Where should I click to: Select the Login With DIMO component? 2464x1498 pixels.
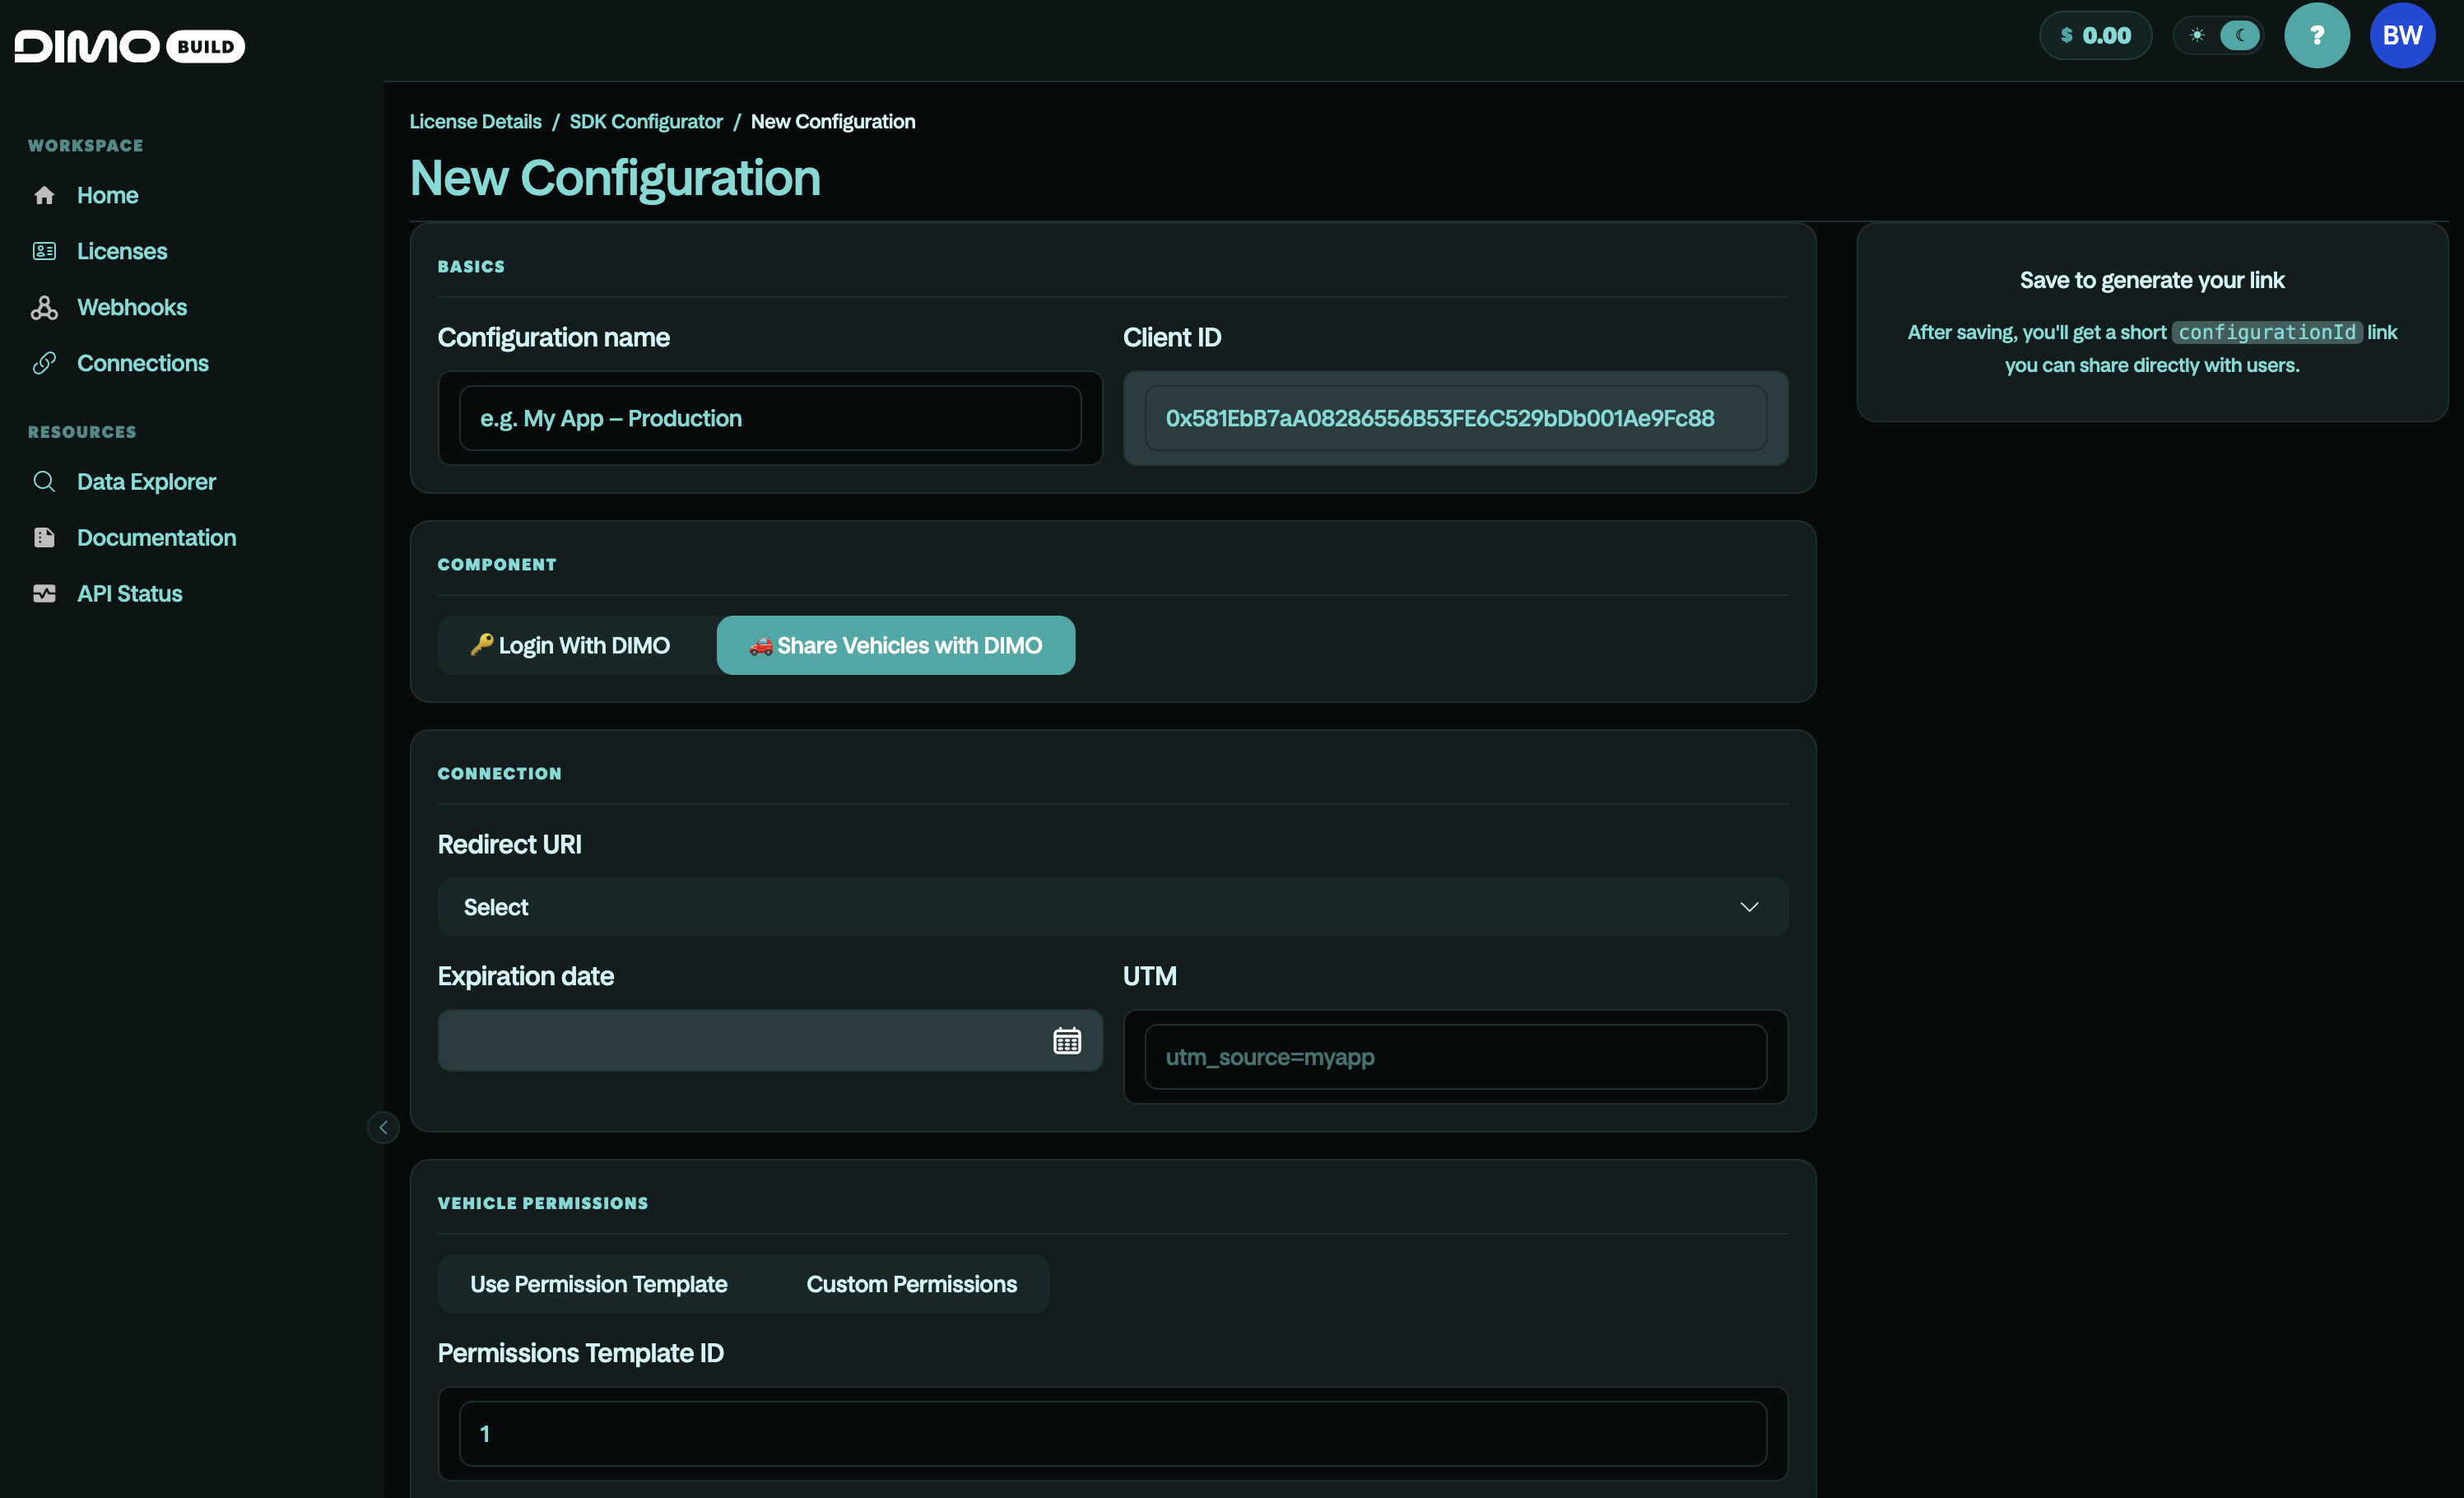pos(570,645)
